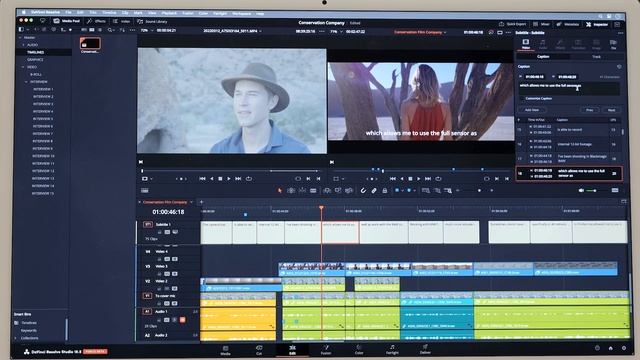This screenshot has width=640, height=360.
Task: Select the B-ROLL bin
Action: click(36, 74)
